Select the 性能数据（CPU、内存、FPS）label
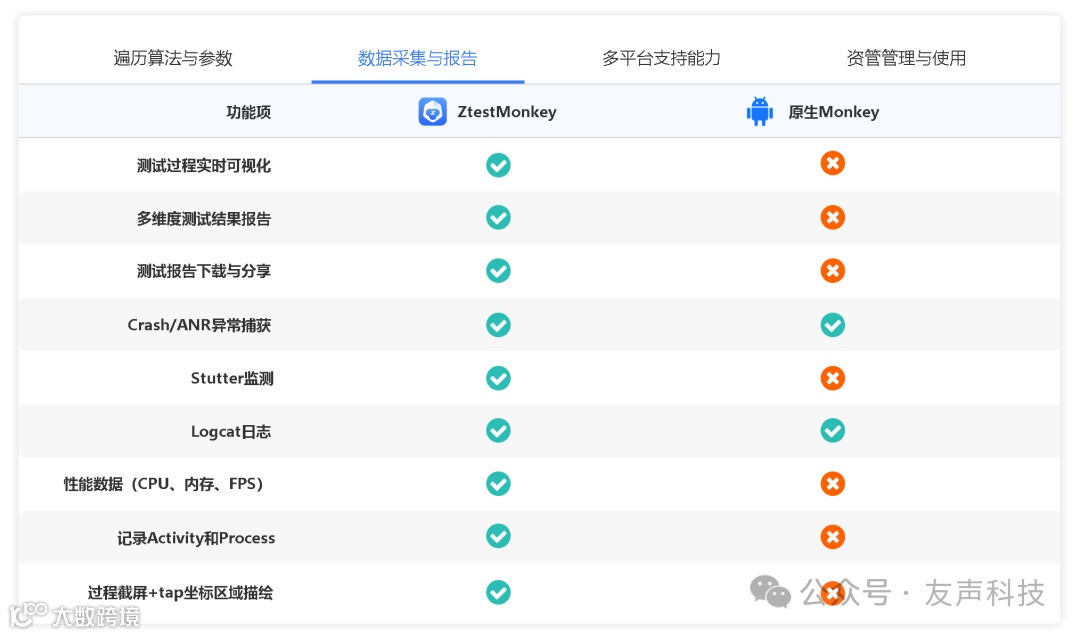 164,484
